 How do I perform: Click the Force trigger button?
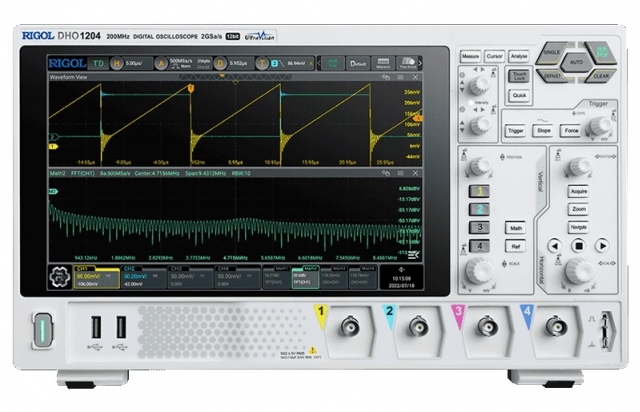[x=571, y=131]
